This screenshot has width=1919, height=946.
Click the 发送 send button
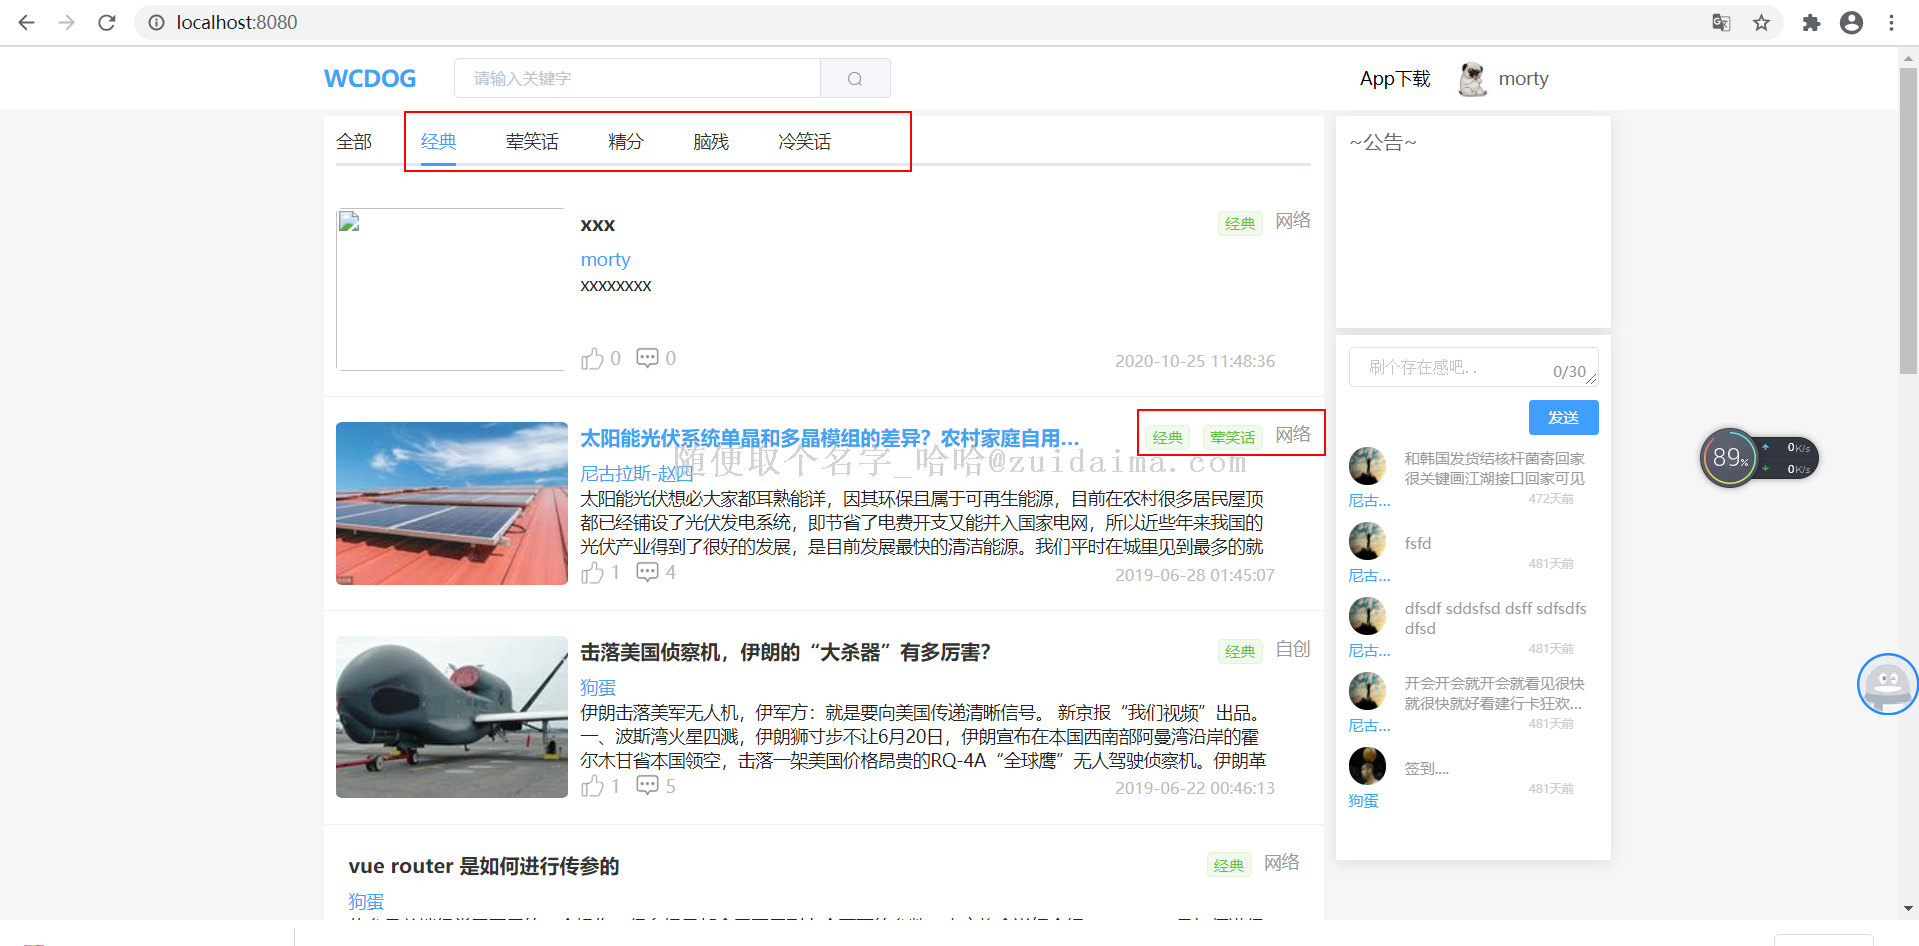1563,417
